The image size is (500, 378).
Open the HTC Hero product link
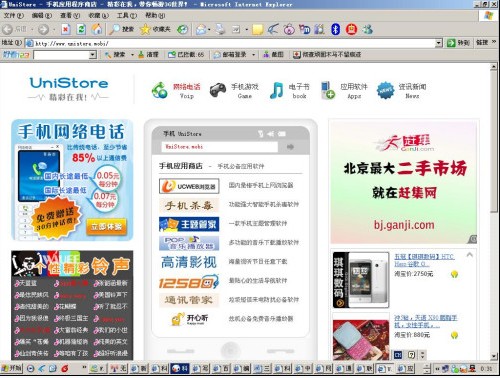424,260
